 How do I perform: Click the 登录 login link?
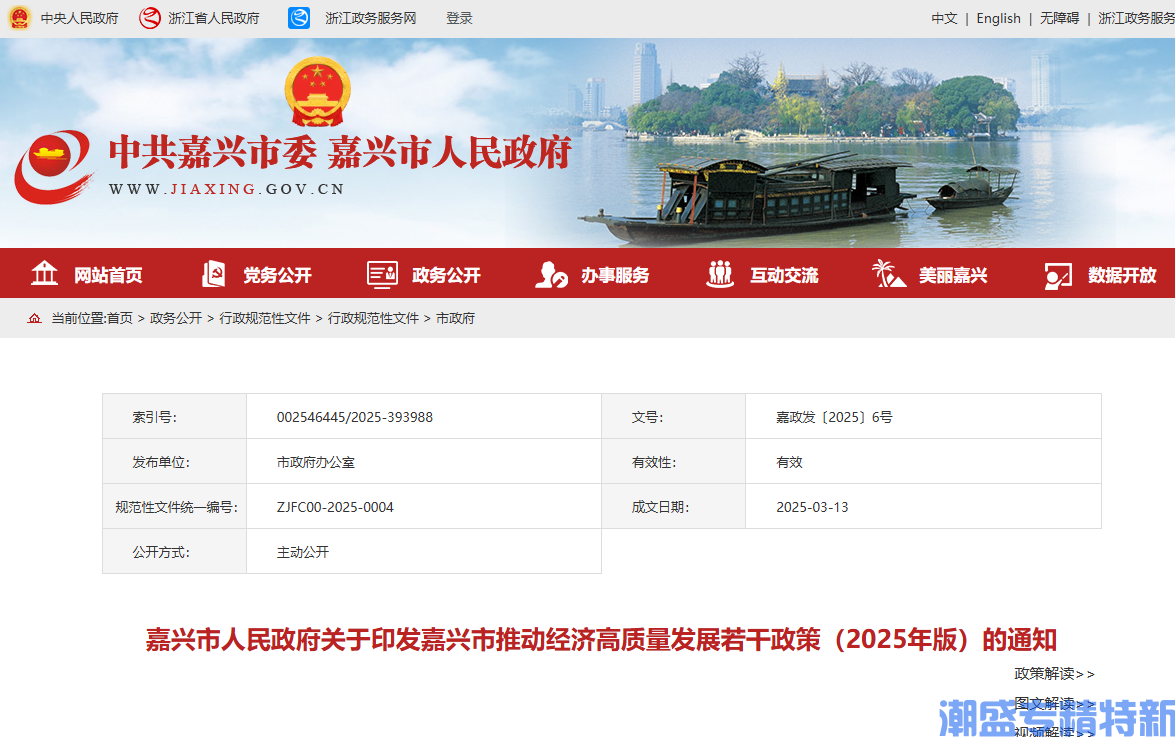click(x=459, y=18)
